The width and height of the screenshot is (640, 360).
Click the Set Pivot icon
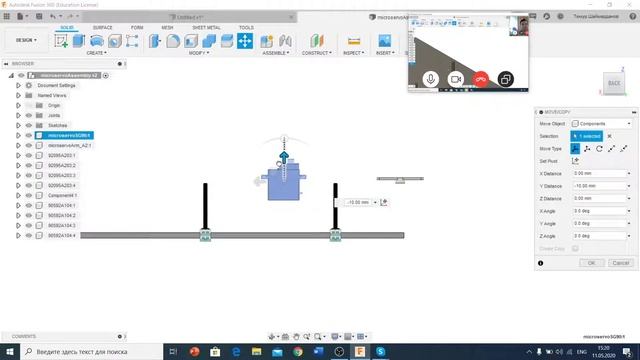[575, 161]
